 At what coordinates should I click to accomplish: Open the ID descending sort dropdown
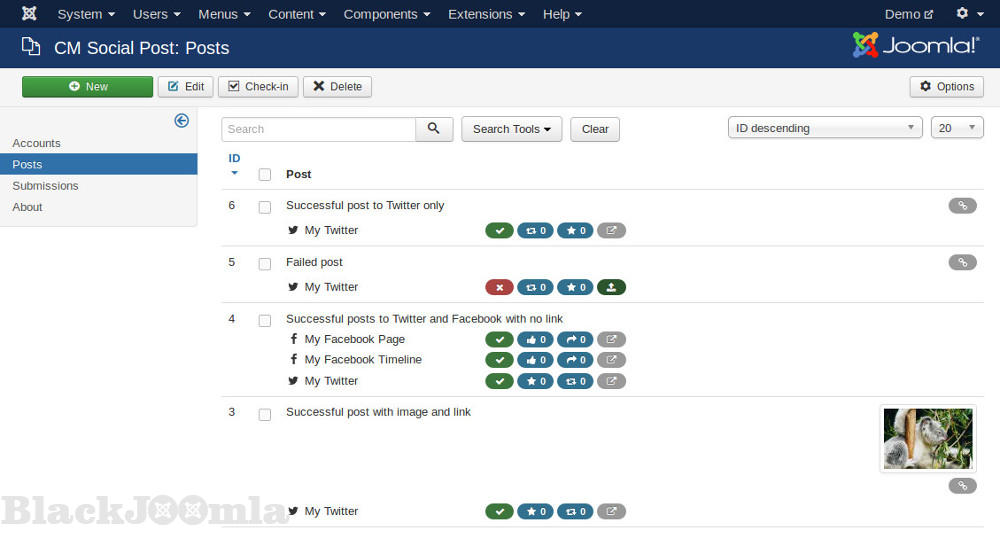825,128
